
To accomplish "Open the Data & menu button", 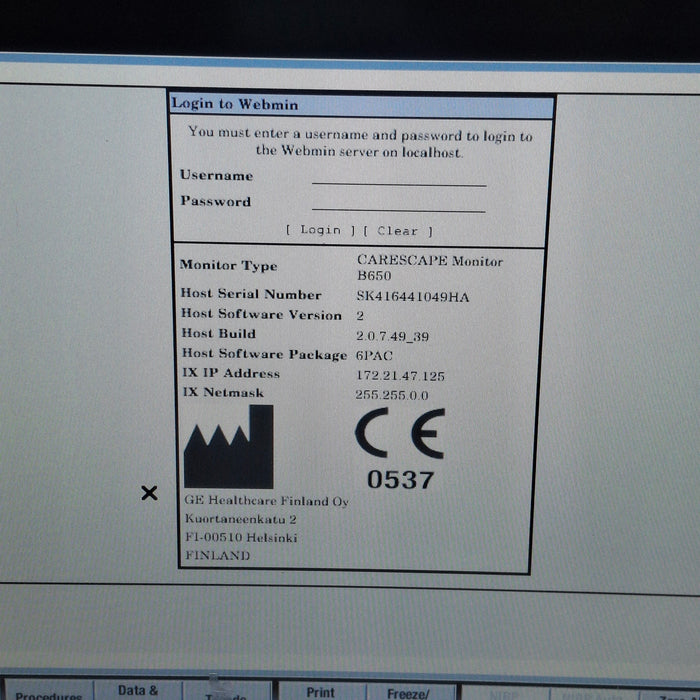I will pyautogui.click(x=138, y=690).
